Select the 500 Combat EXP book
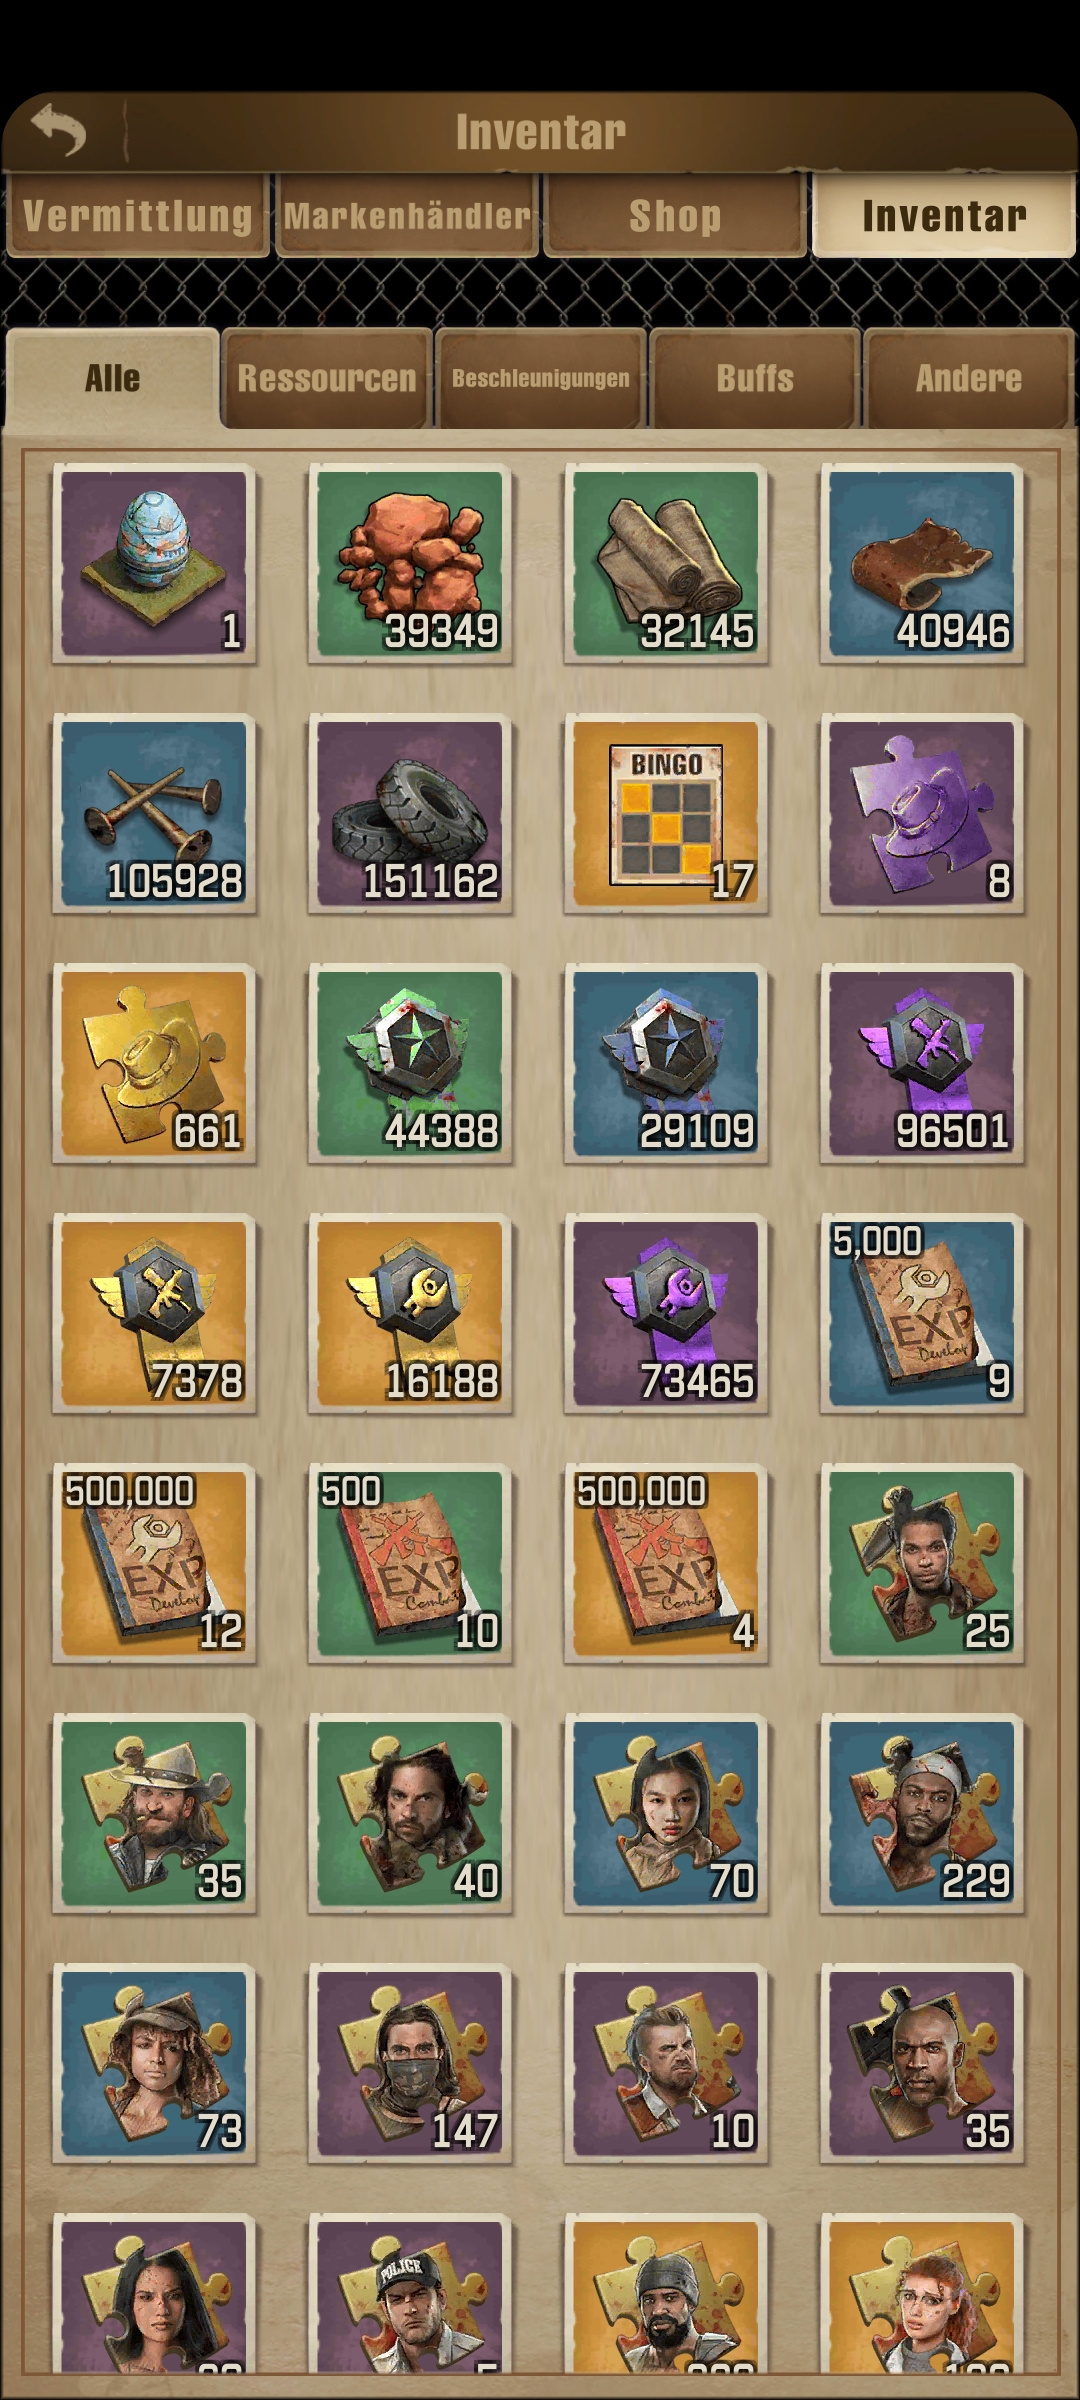 (x=410, y=1564)
